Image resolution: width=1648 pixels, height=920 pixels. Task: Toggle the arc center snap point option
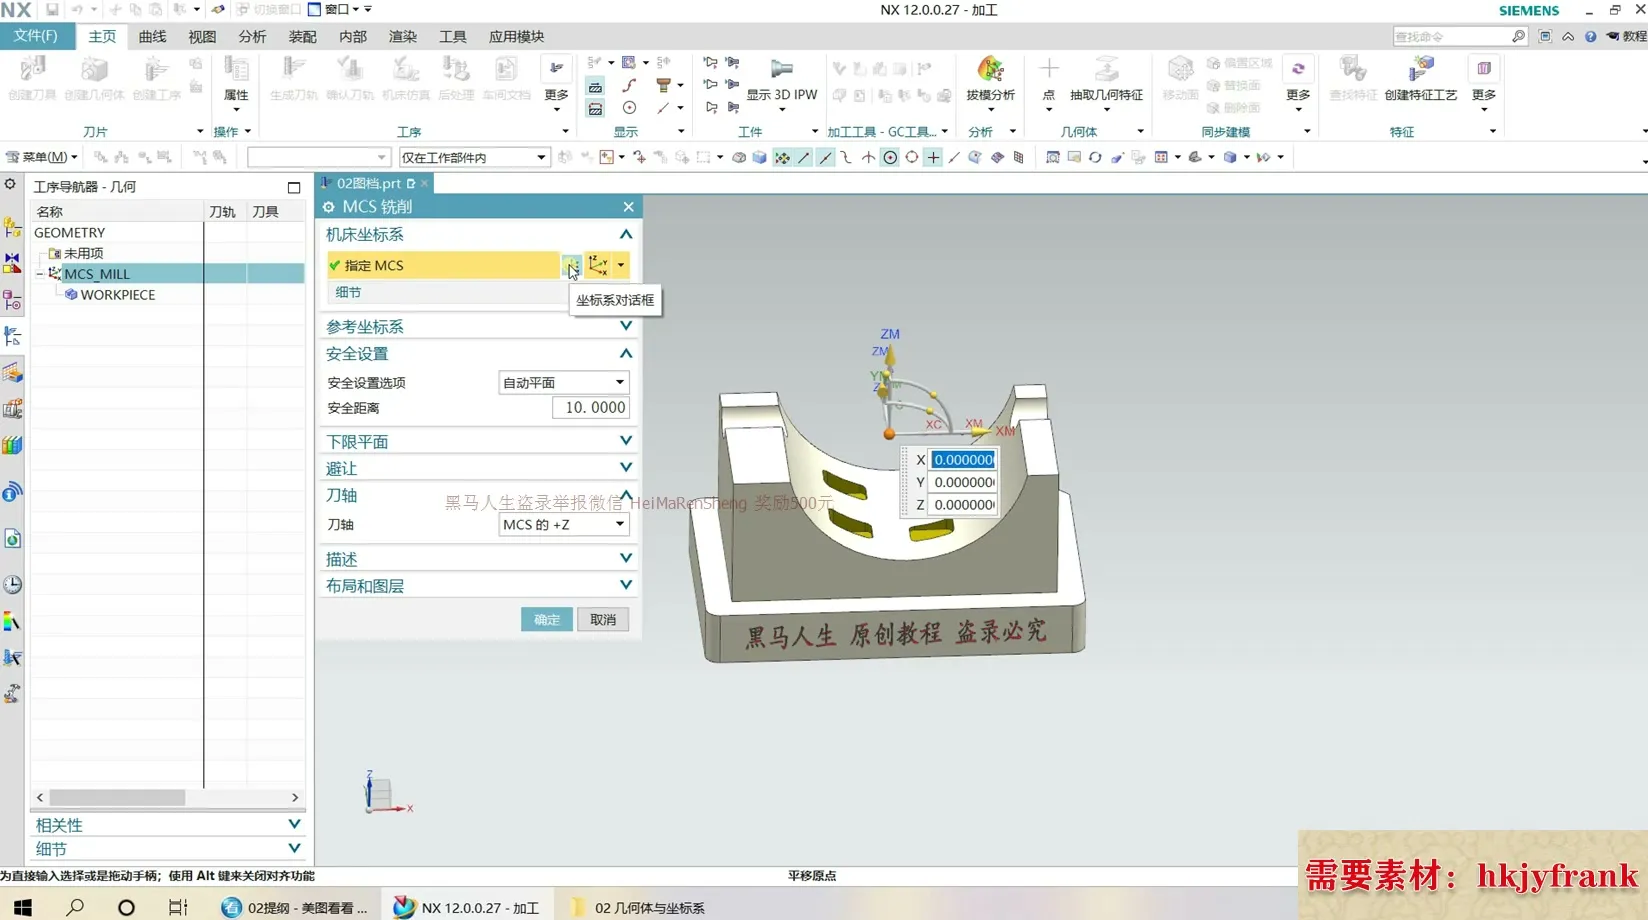pyautogui.click(x=890, y=158)
